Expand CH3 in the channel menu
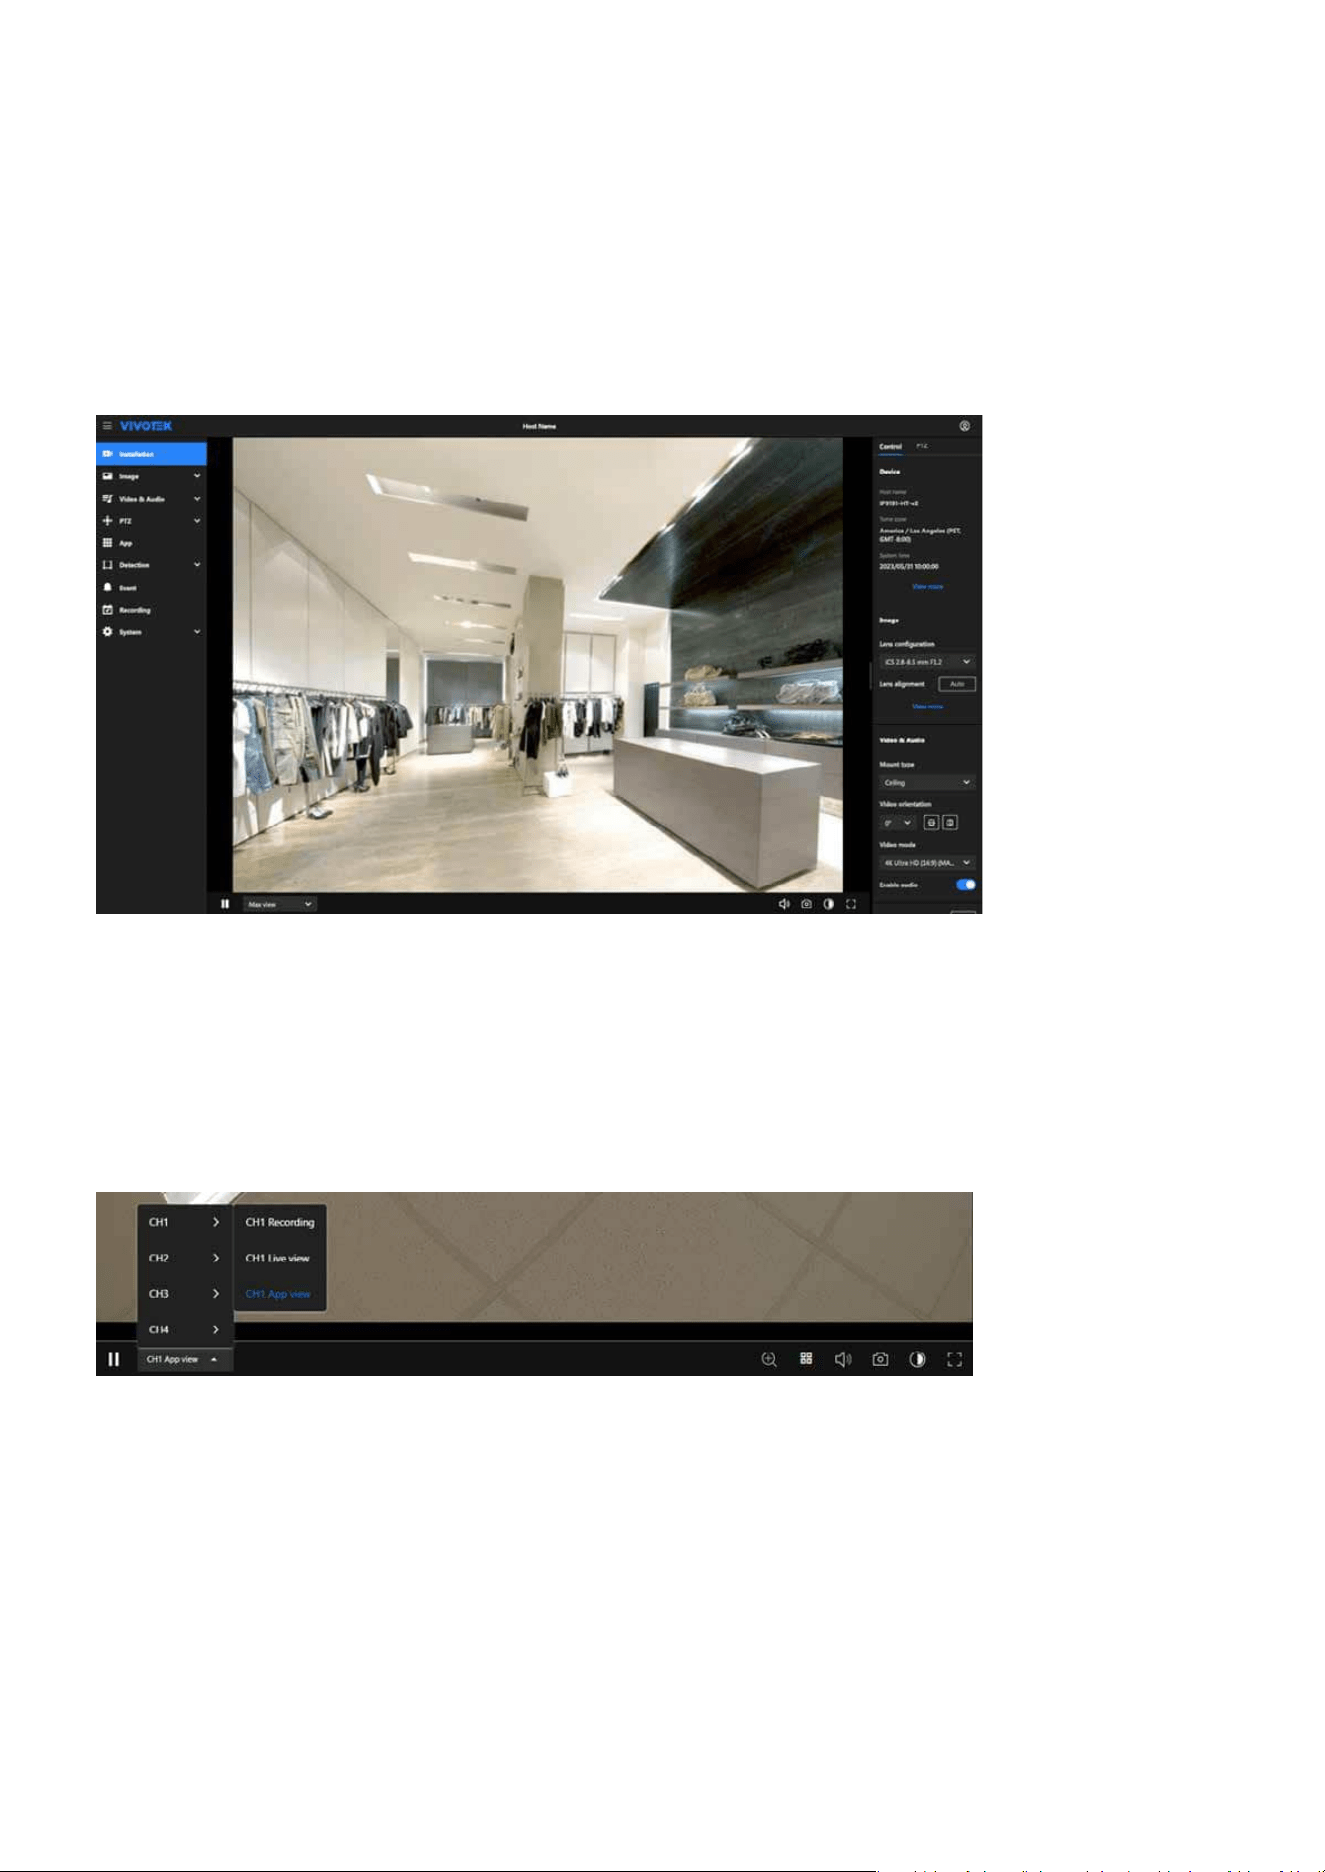Viewport: 1325px width, 1872px height. click(185, 1294)
